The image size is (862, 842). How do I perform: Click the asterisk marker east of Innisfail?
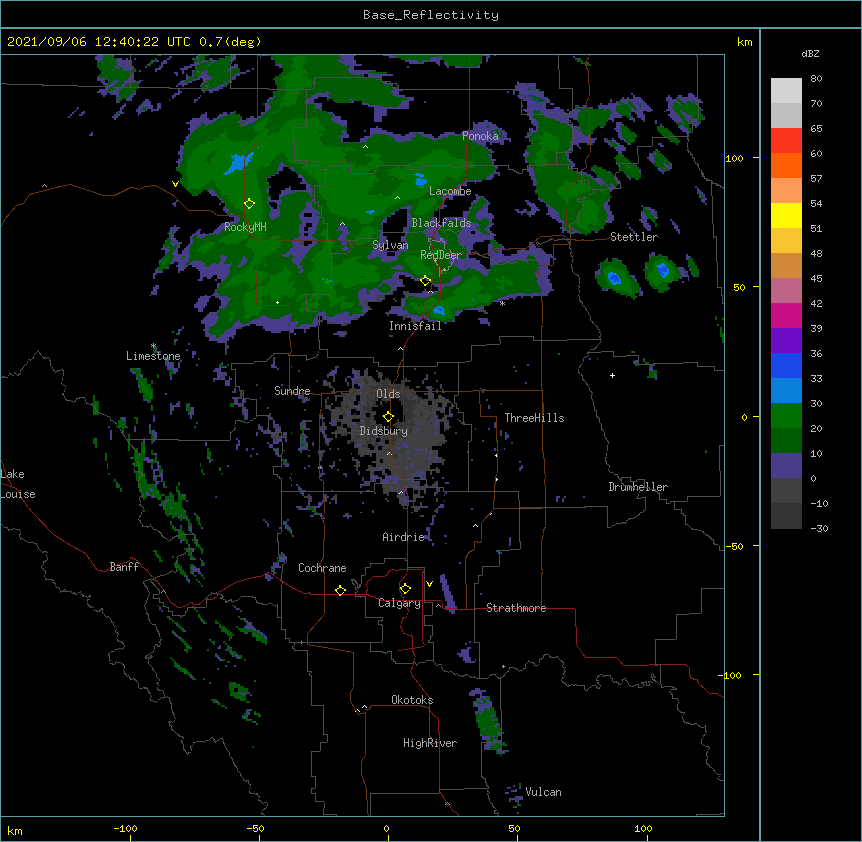coord(502,303)
